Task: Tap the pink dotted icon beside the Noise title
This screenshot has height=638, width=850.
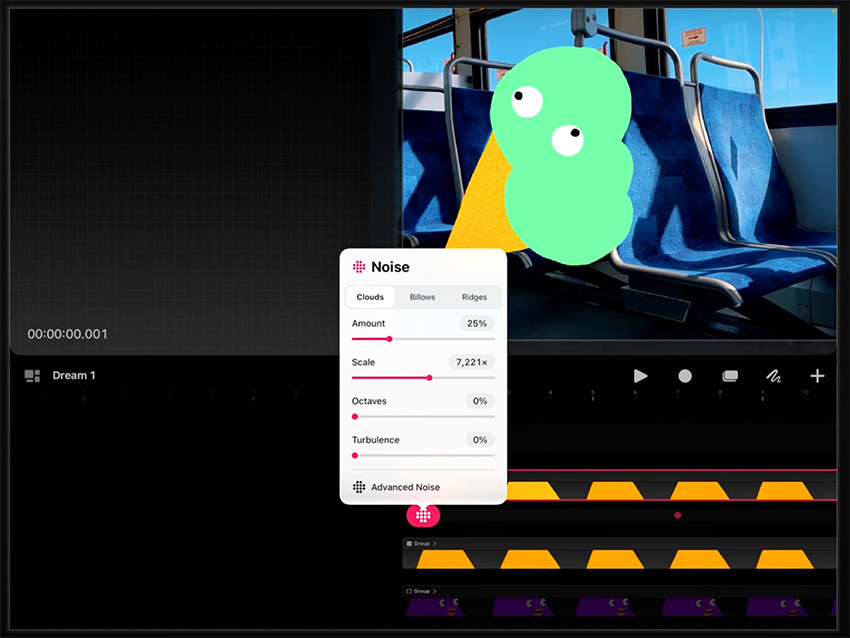Action: 359,267
